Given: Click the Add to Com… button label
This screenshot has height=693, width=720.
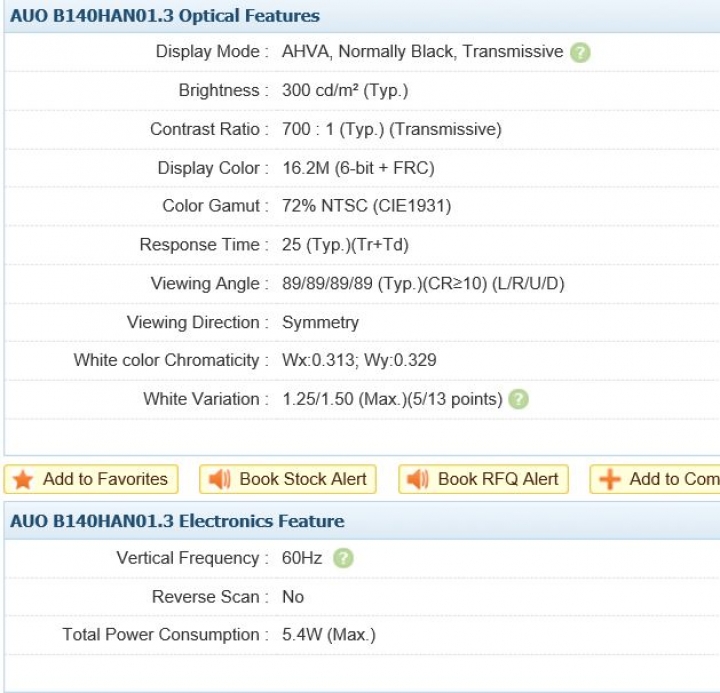Looking at the screenshot, I should (x=674, y=479).
